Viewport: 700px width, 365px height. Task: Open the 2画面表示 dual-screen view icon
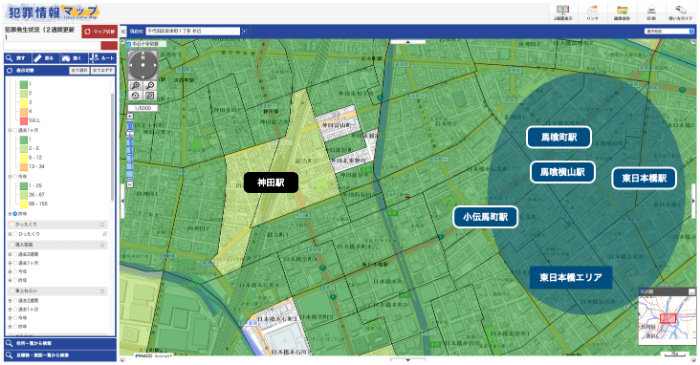pyautogui.click(x=562, y=10)
